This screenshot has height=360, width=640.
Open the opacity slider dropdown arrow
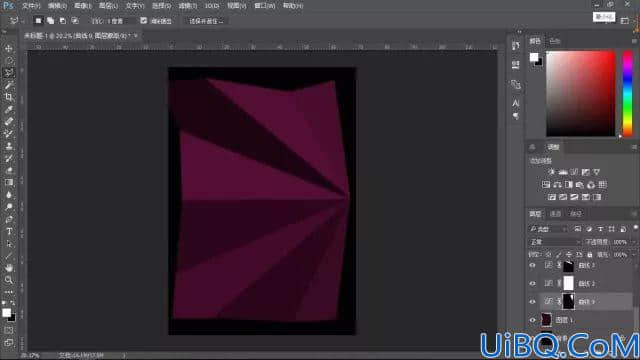coord(633,242)
